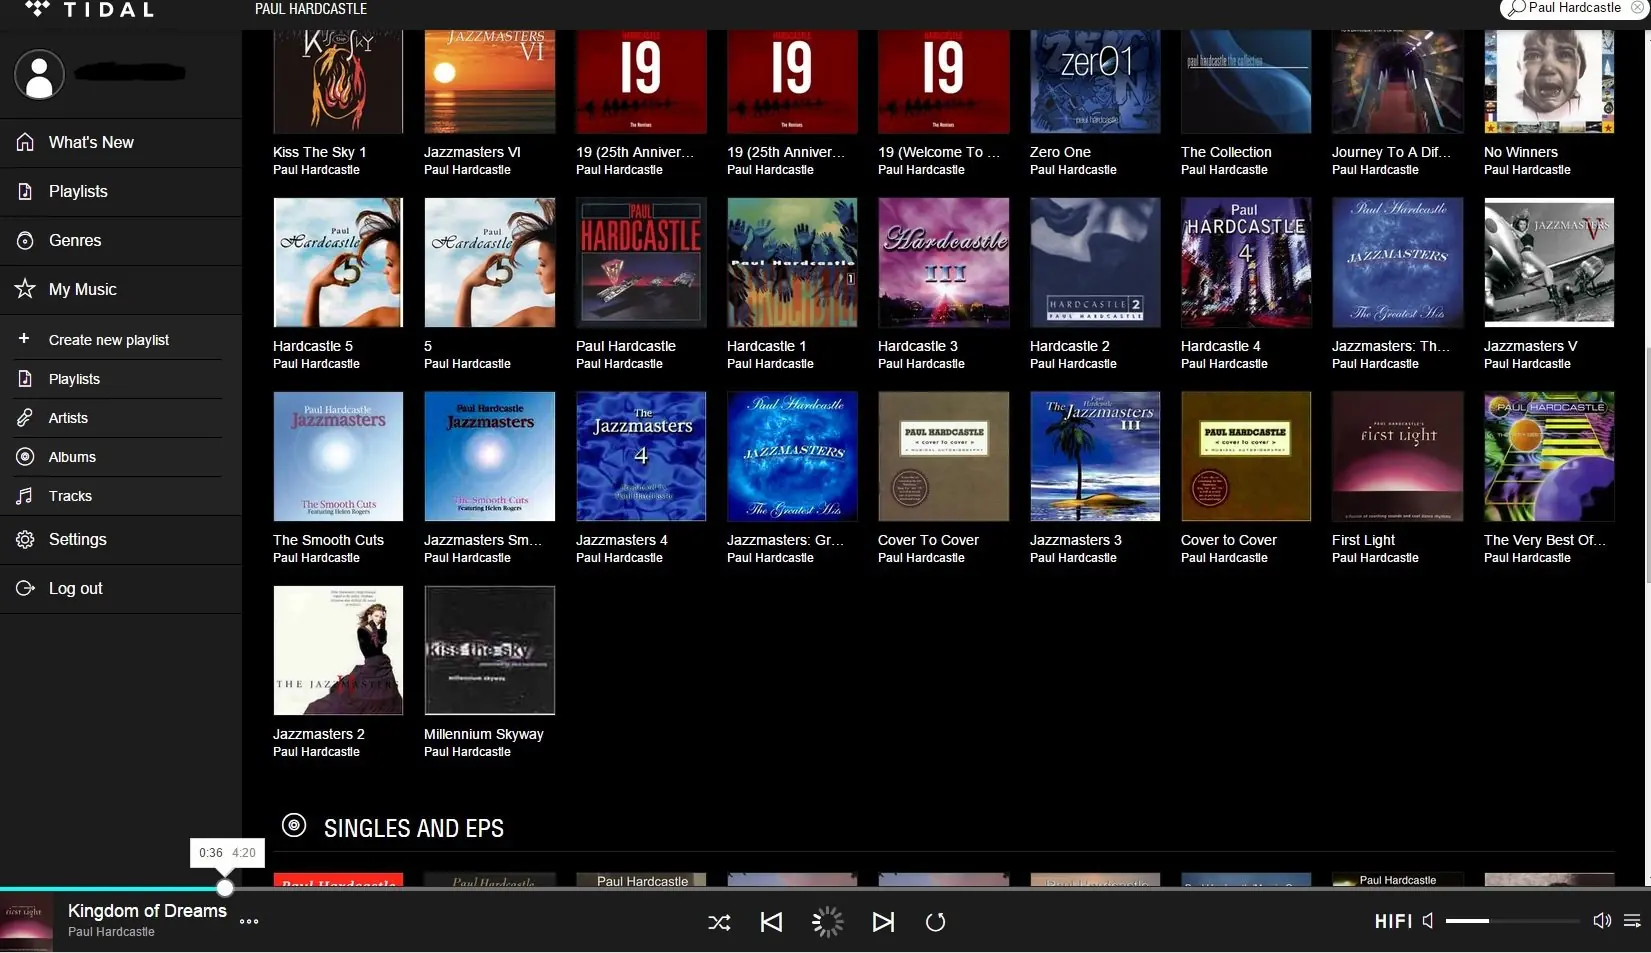Skip to previous track

[x=771, y=922]
